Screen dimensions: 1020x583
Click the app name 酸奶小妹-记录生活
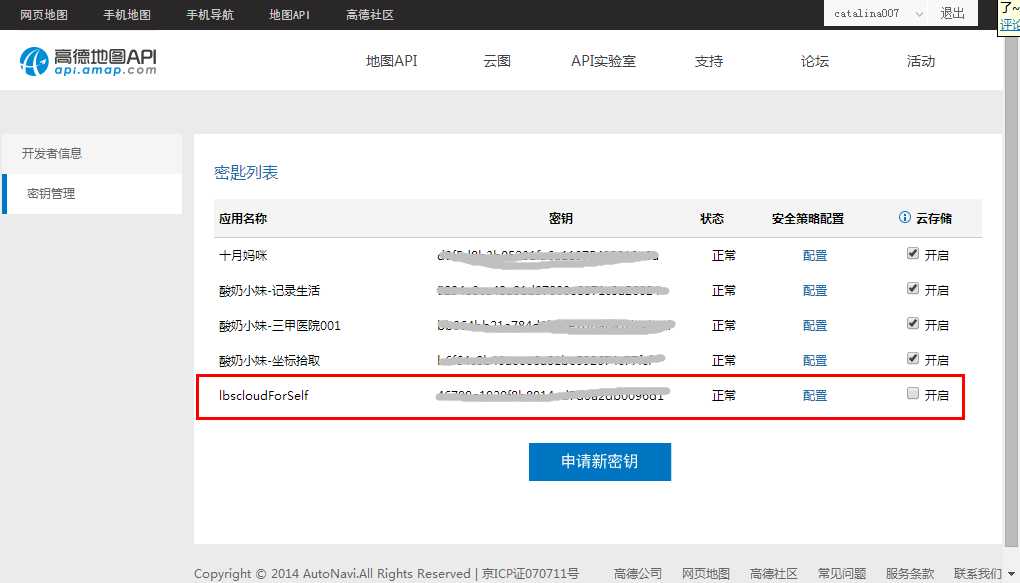(269, 290)
